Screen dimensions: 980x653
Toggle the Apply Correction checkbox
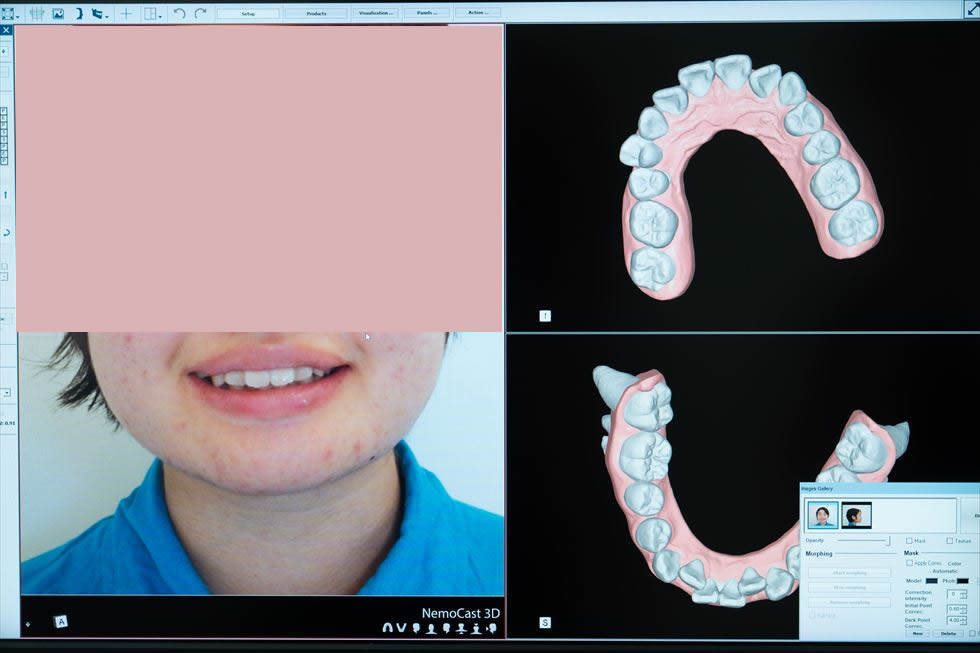pos(909,563)
